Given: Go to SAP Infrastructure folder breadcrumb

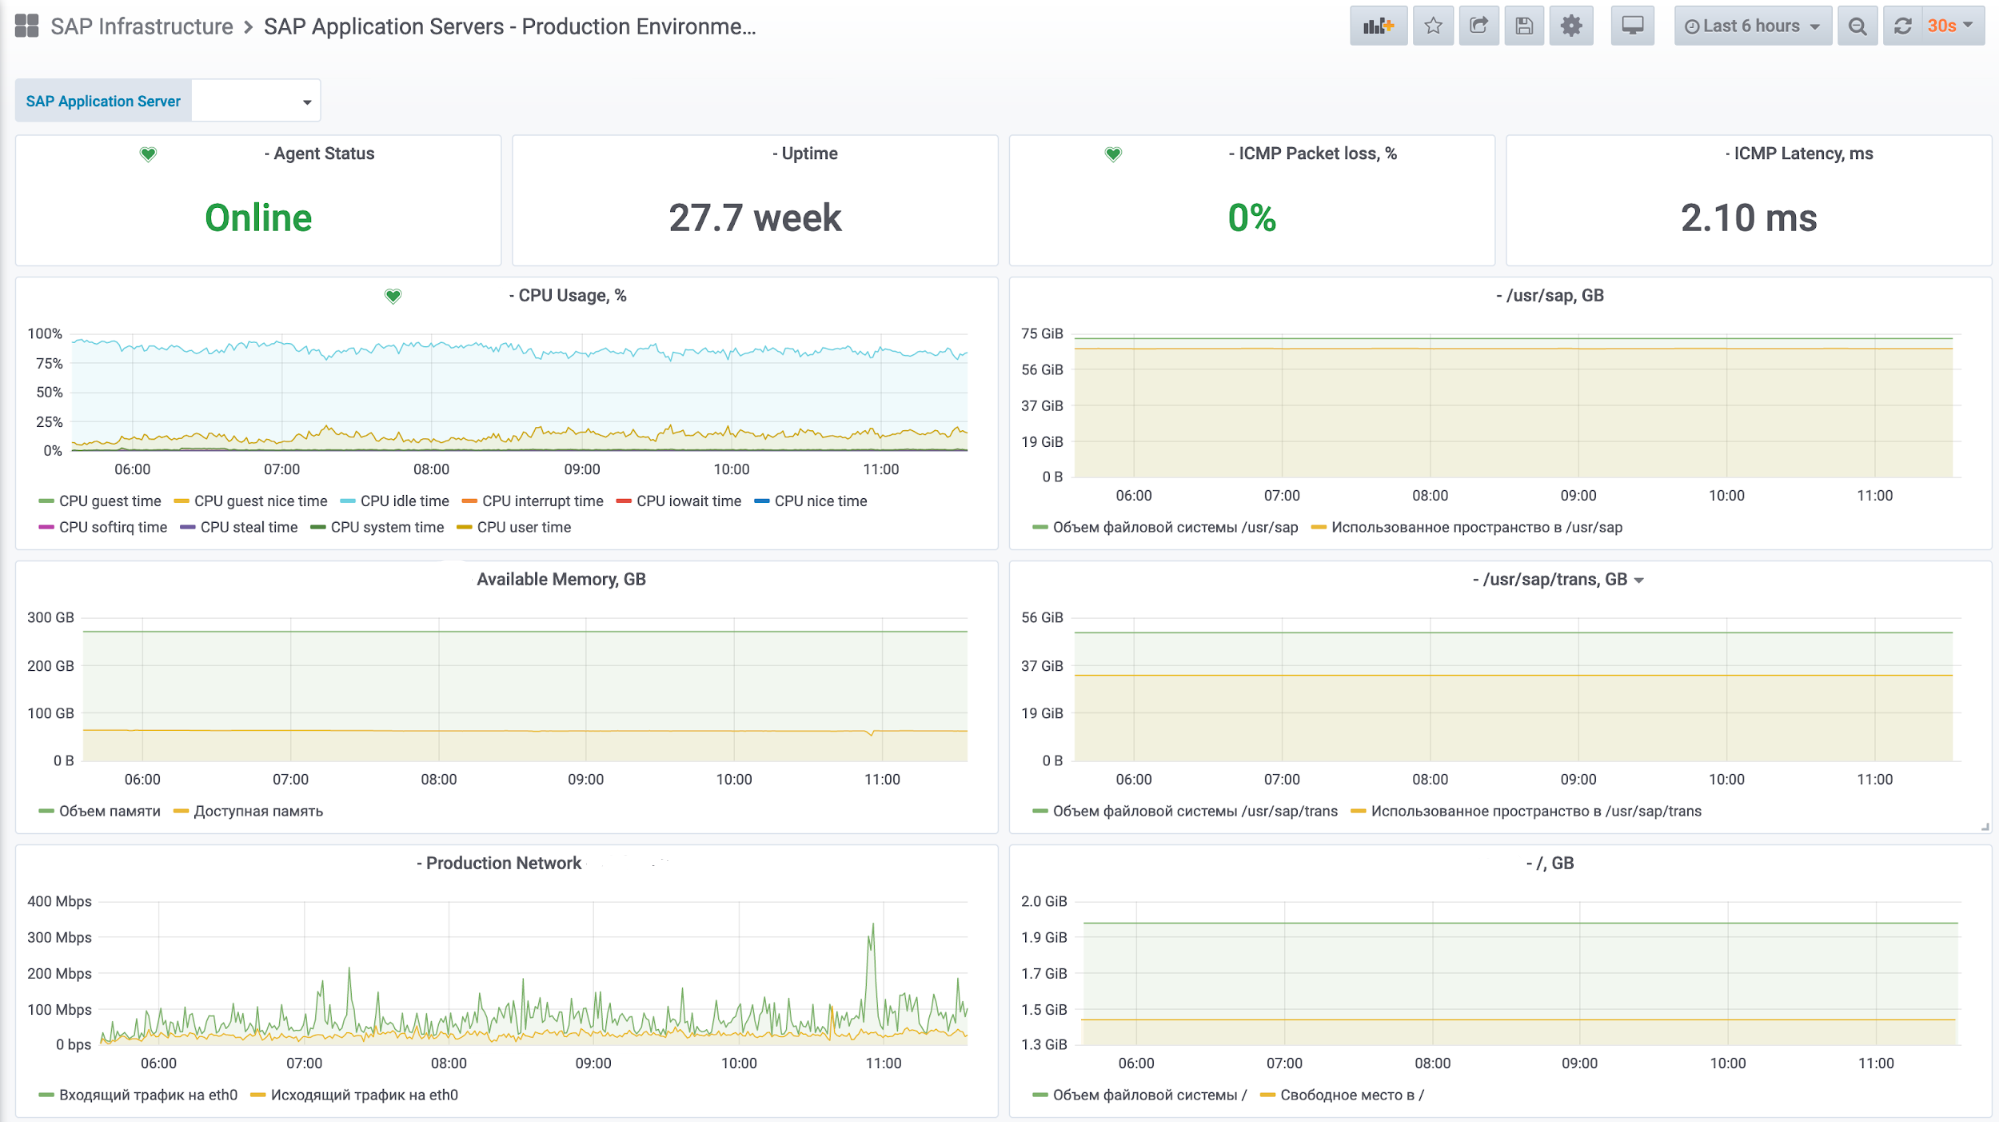Looking at the screenshot, I should click(141, 26).
